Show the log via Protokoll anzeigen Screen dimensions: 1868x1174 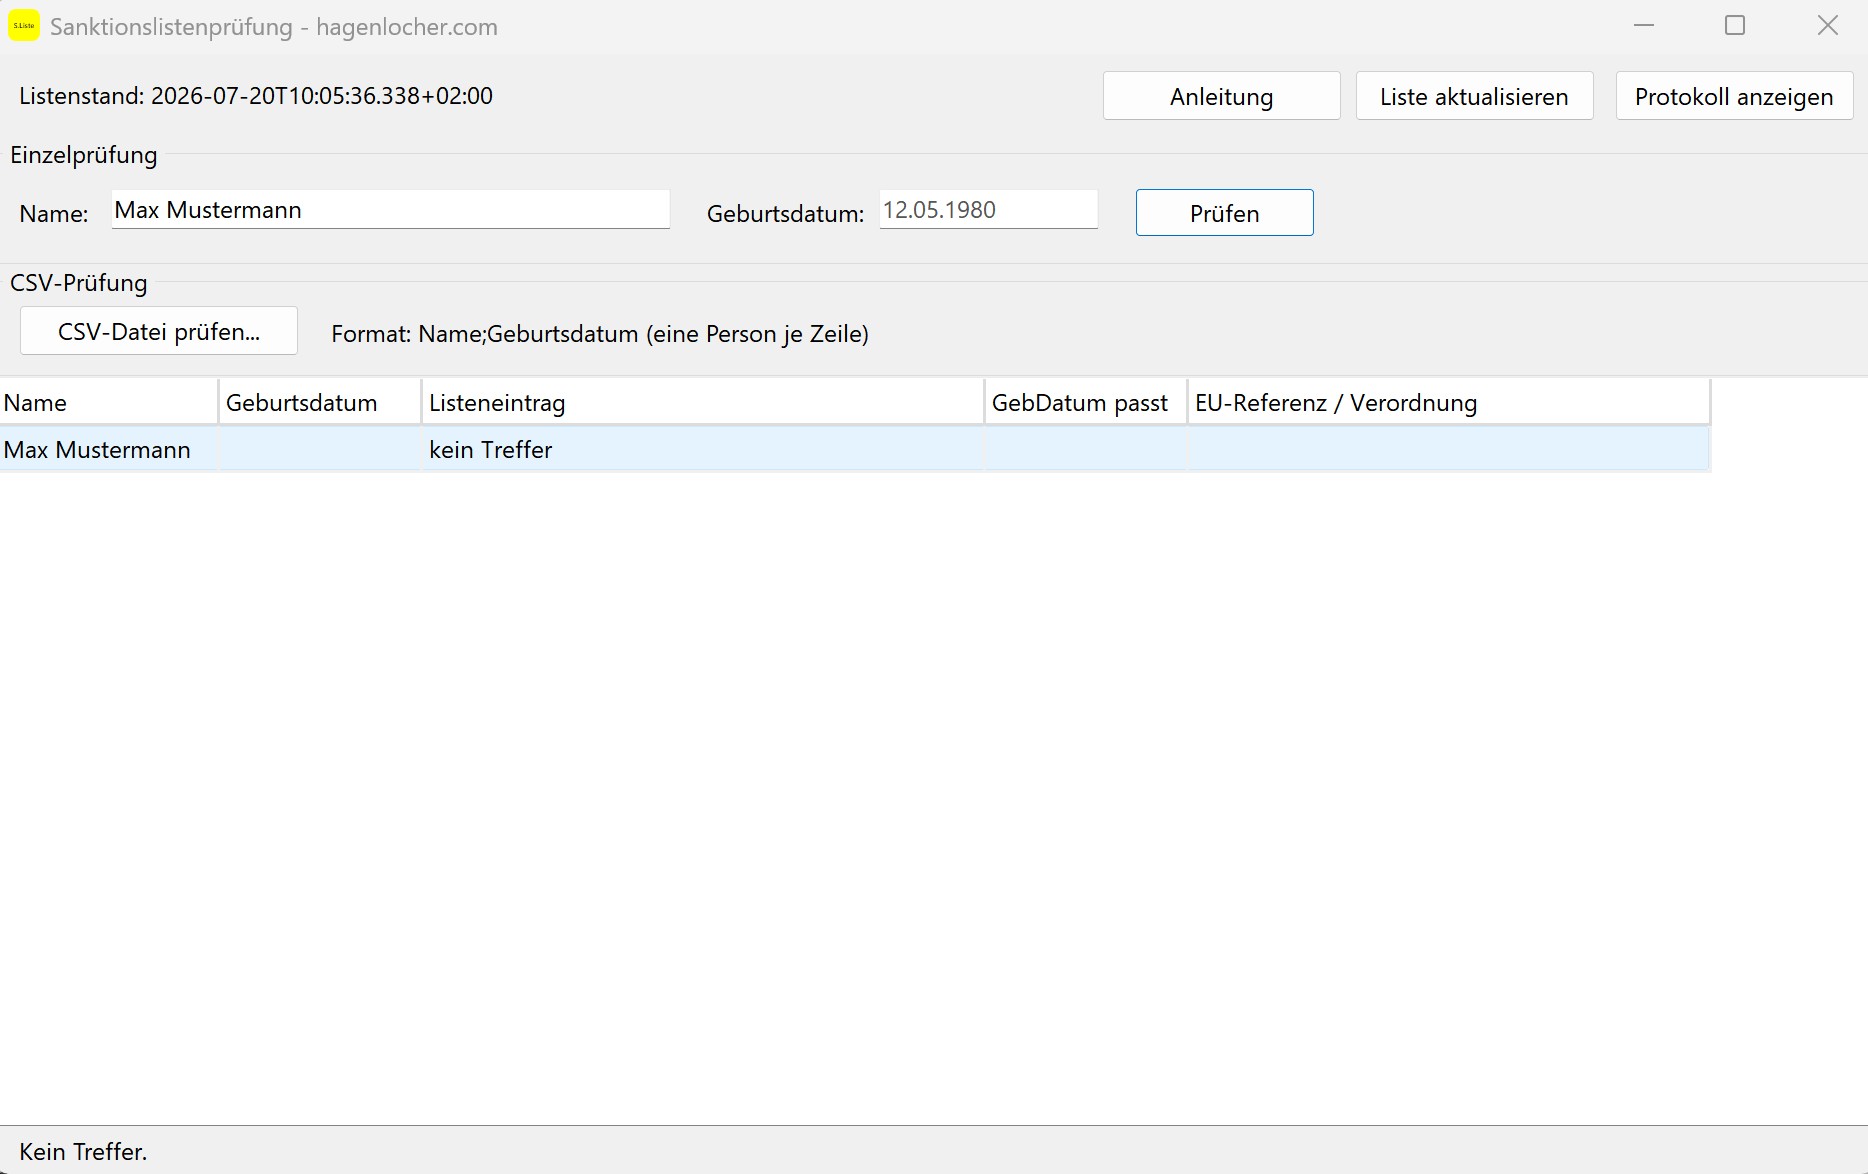click(1734, 96)
